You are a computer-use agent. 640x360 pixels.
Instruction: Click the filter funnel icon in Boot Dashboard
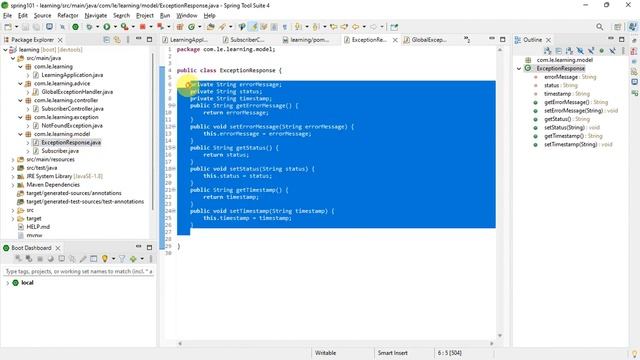[122, 259]
